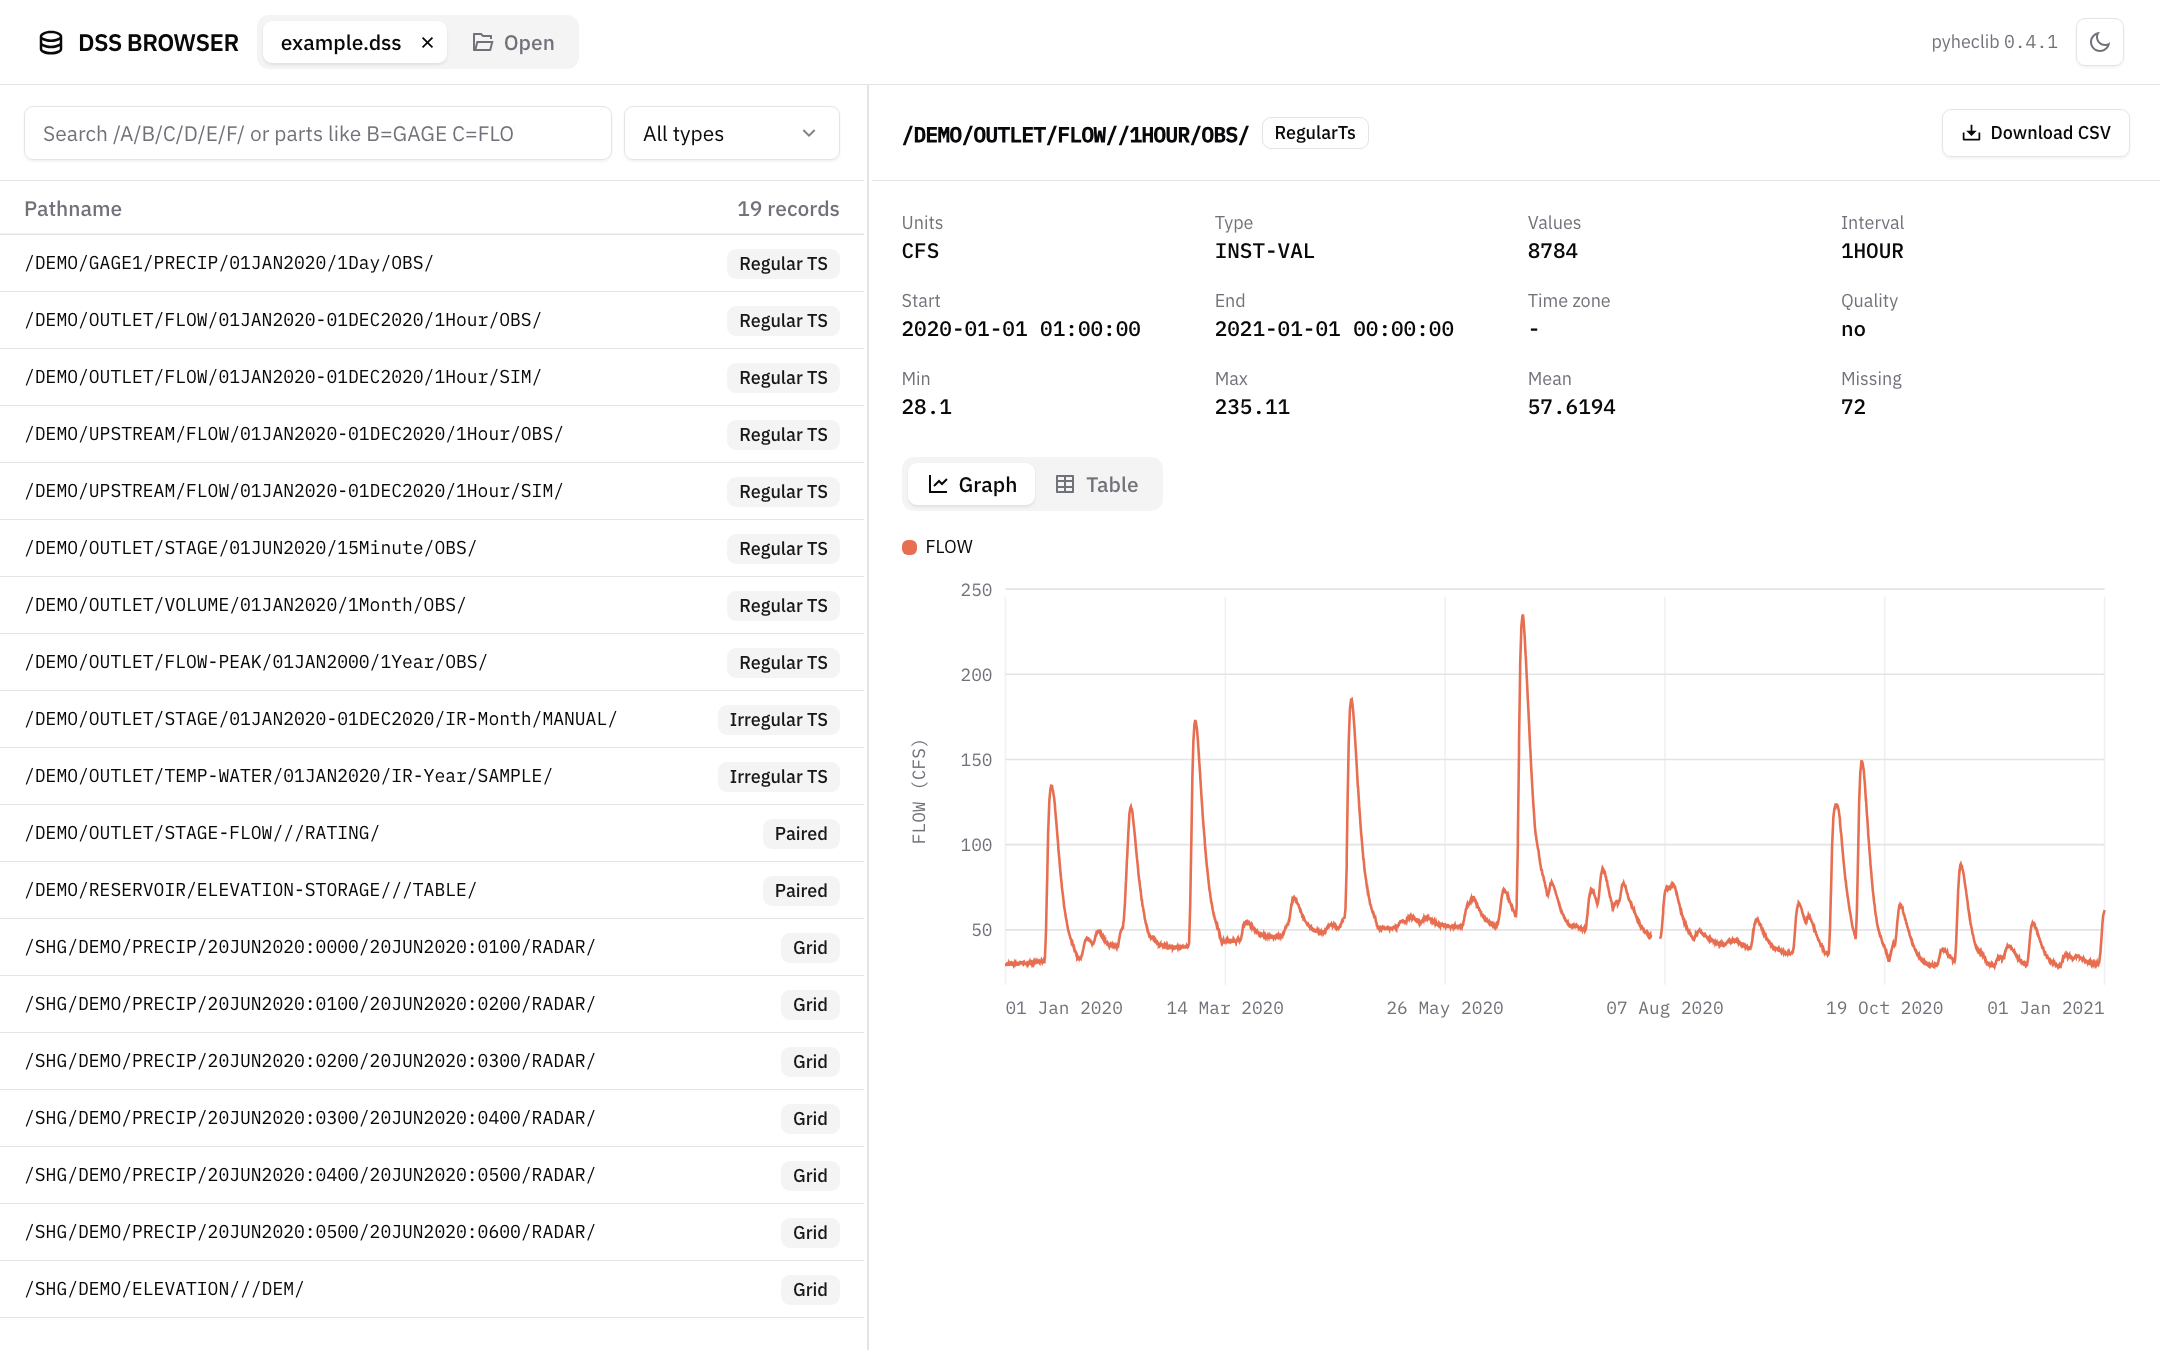Select the OUTLET FLOW 1Hour SIM record
Screen dimensions: 2160x1350
click(432, 377)
